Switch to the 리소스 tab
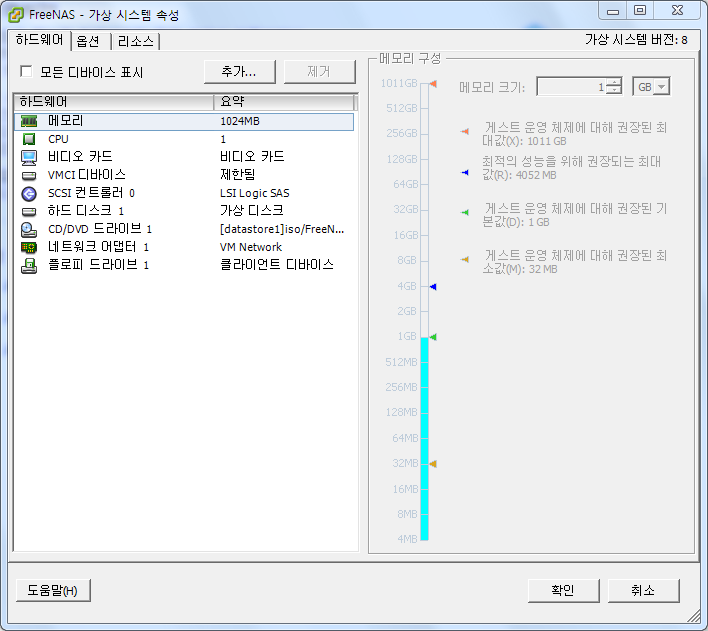Screen dimensions: 708x631 [x=135, y=42]
